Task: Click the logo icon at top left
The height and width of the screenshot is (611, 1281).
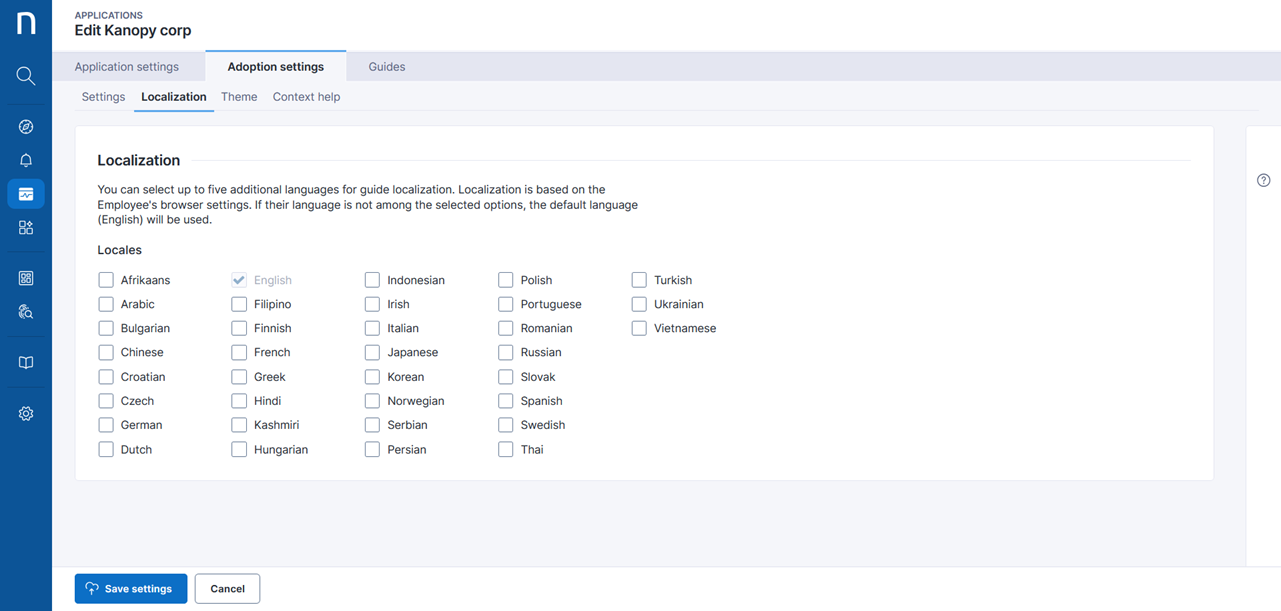Action: point(26,23)
